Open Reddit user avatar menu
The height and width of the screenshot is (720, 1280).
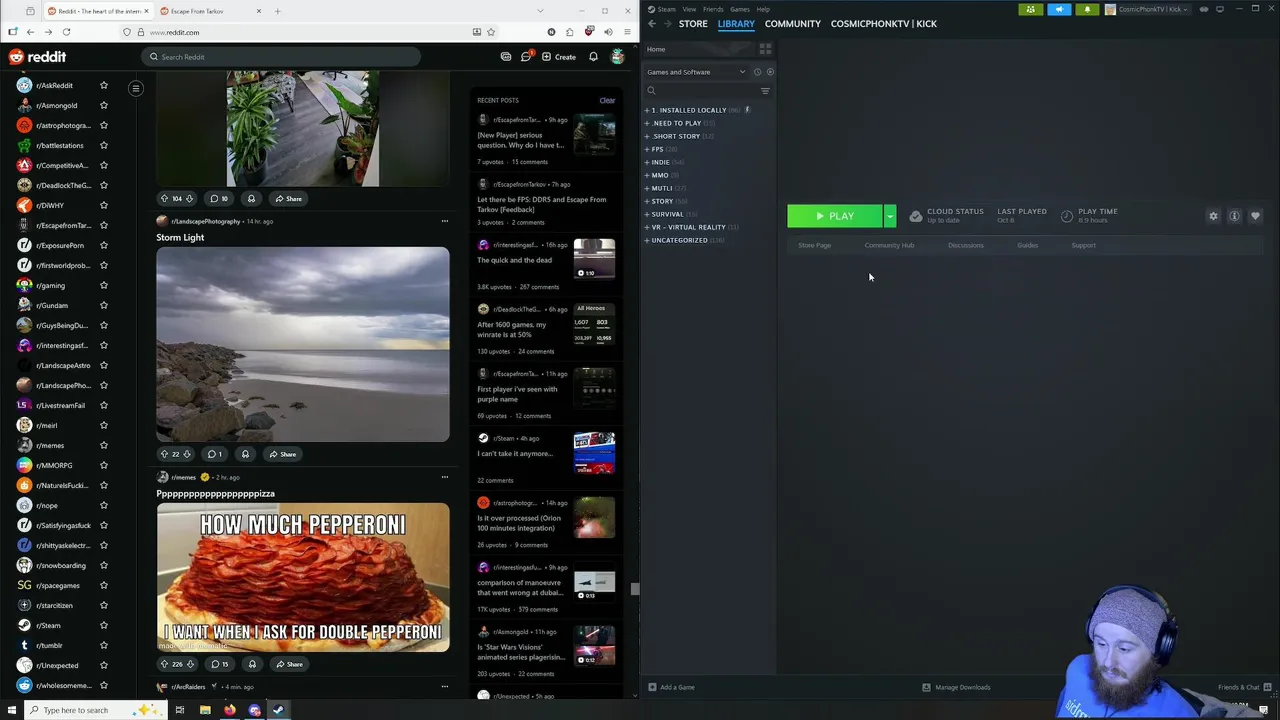[618, 57]
